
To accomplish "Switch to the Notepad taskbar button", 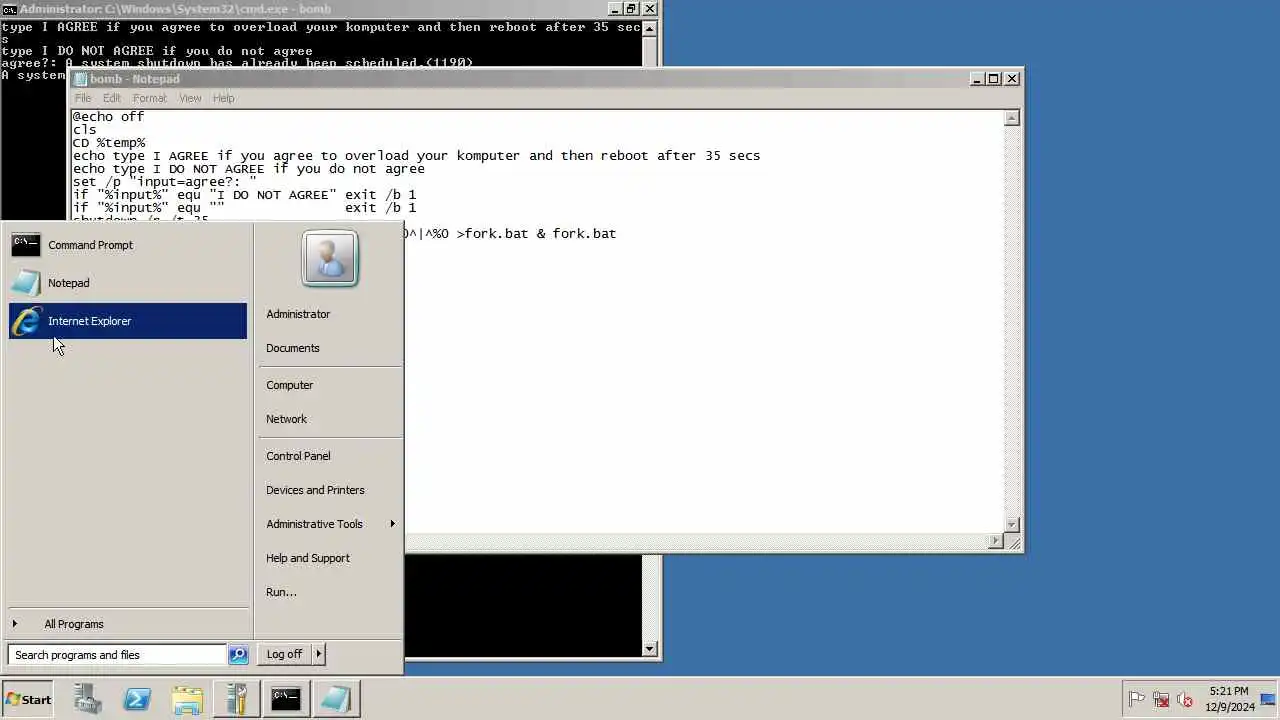I will (x=336, y=699).
